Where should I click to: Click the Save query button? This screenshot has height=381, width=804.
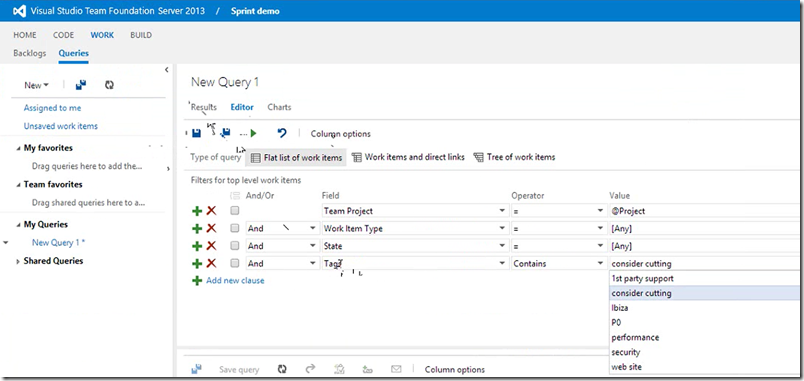239,369
